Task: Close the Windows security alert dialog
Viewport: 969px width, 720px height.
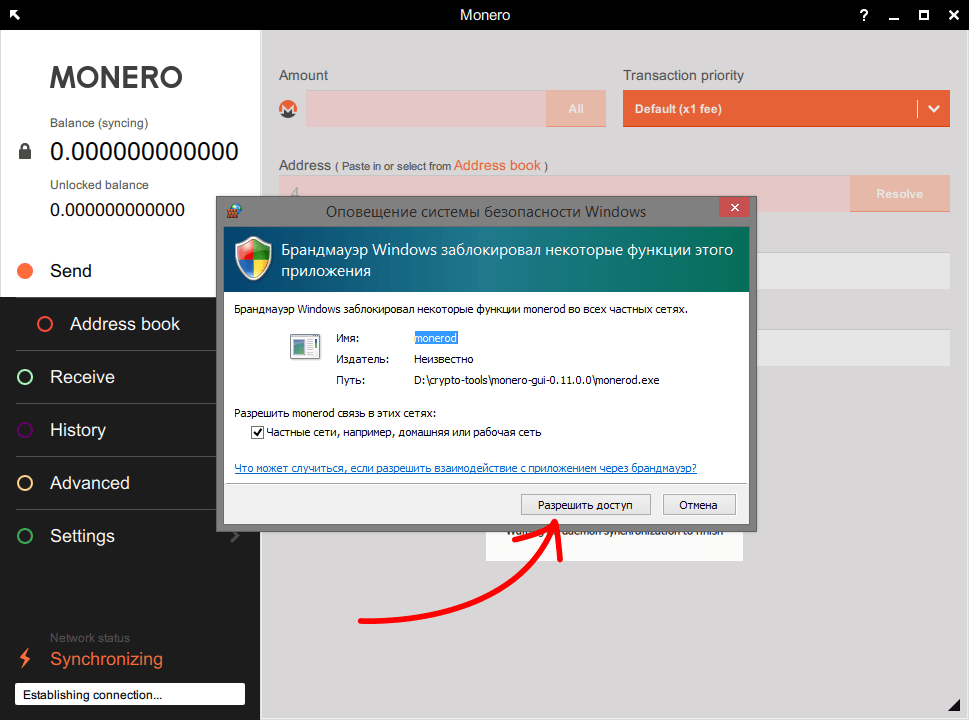Action: click(x=734, y=208)
